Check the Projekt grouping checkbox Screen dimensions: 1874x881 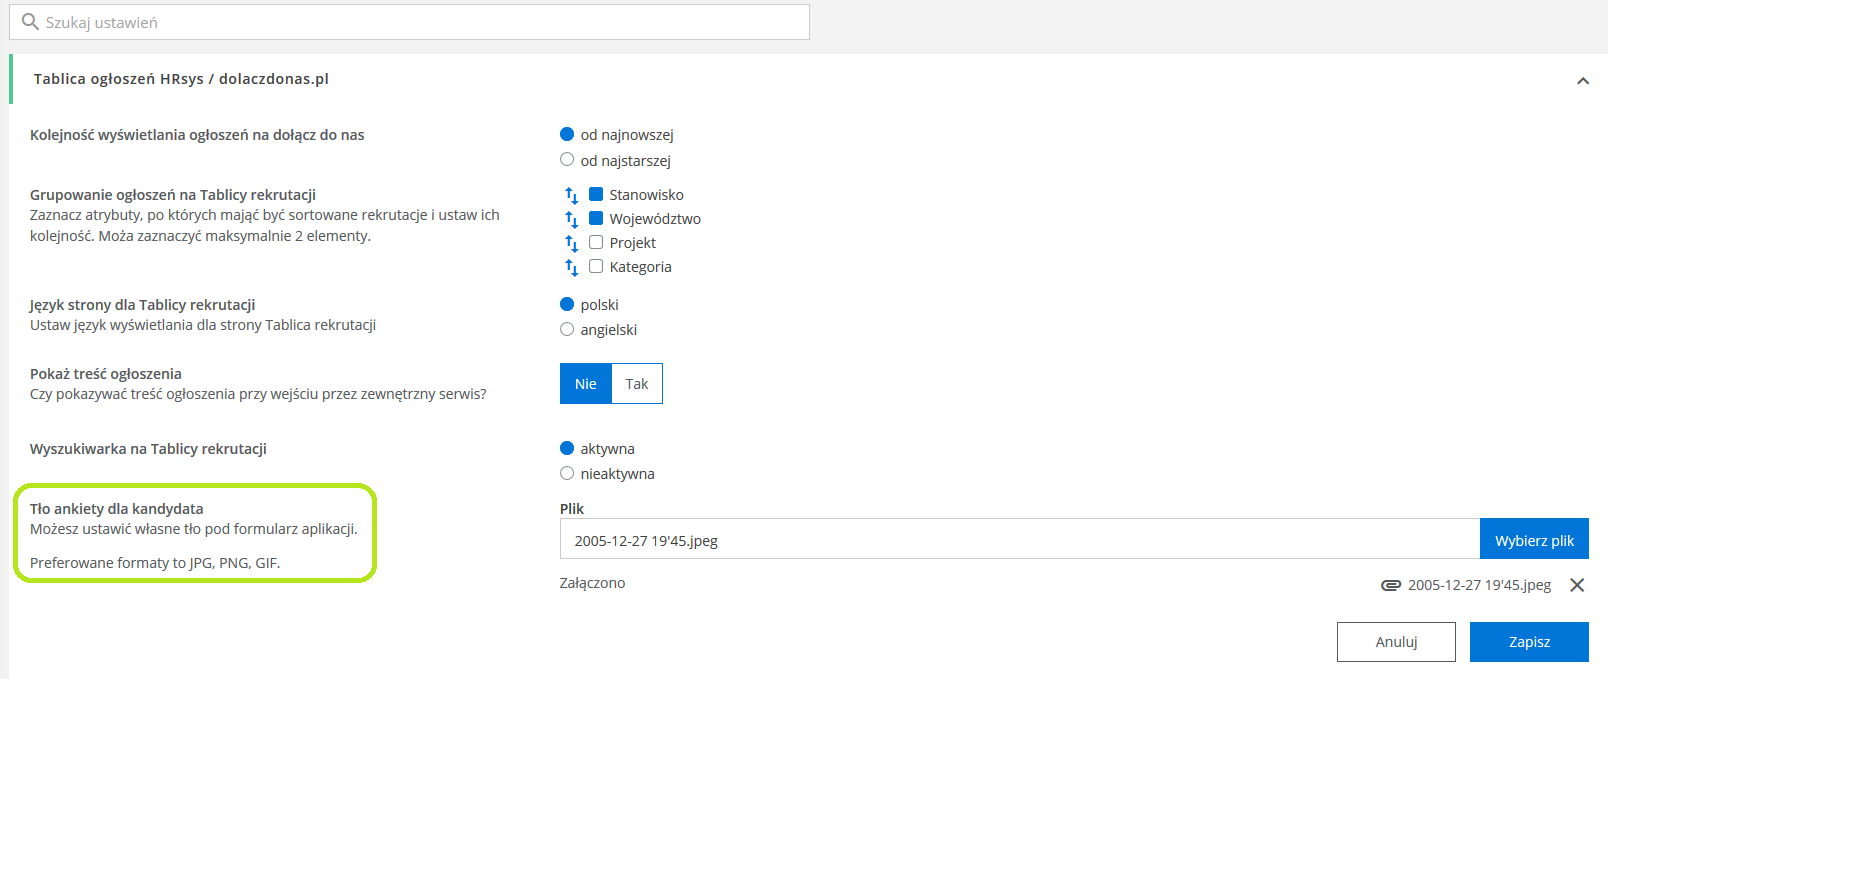tap(596, 242)
